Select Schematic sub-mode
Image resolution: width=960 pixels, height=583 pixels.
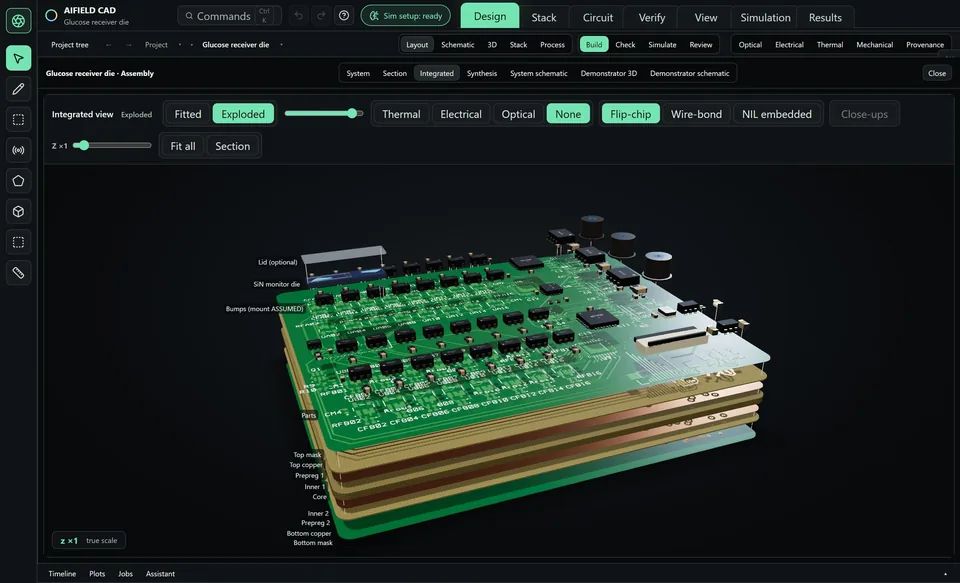[457, 45]
